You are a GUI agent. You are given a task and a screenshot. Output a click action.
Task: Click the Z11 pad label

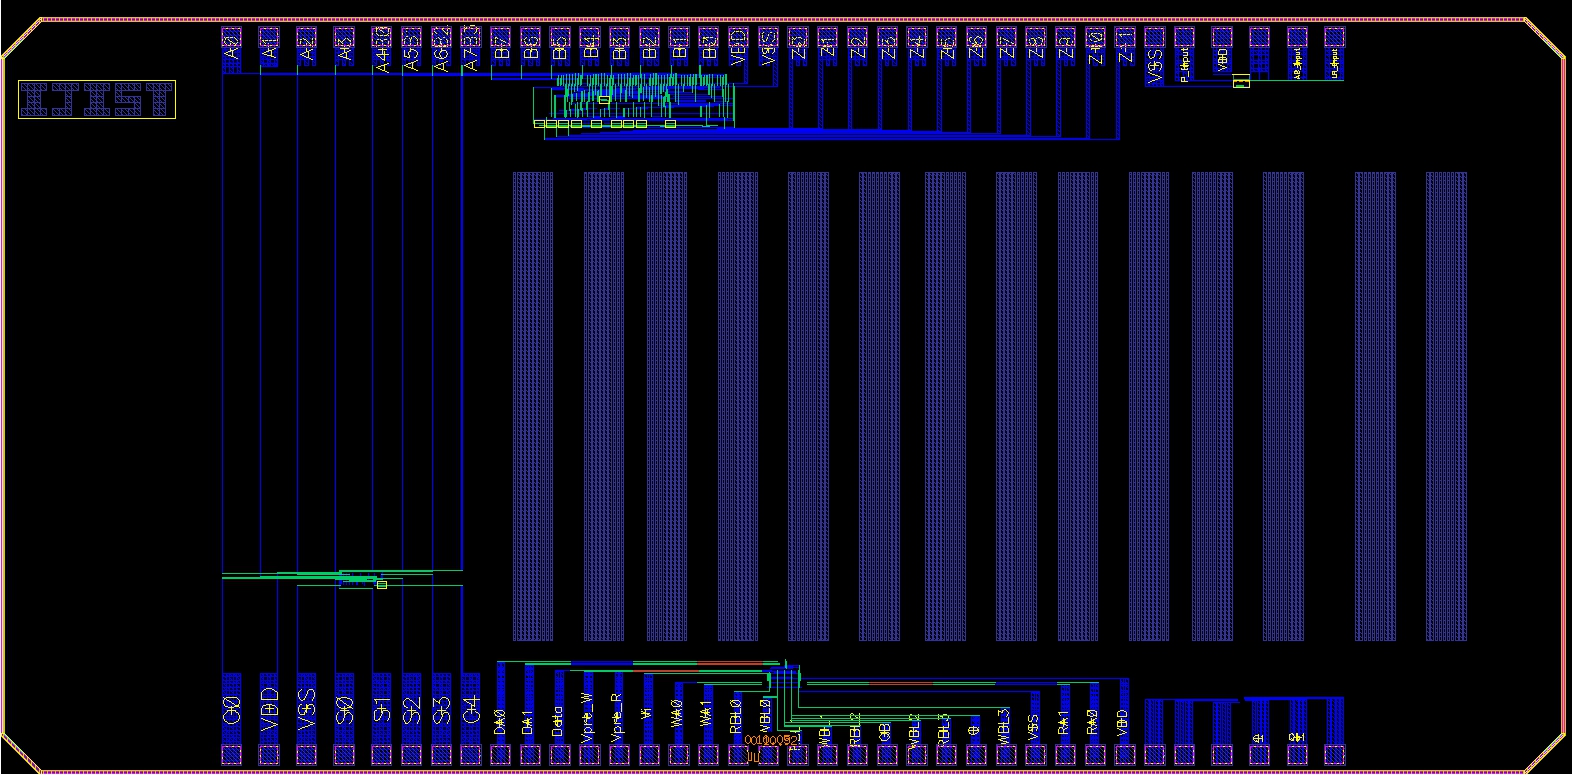tap(1126, 47)
